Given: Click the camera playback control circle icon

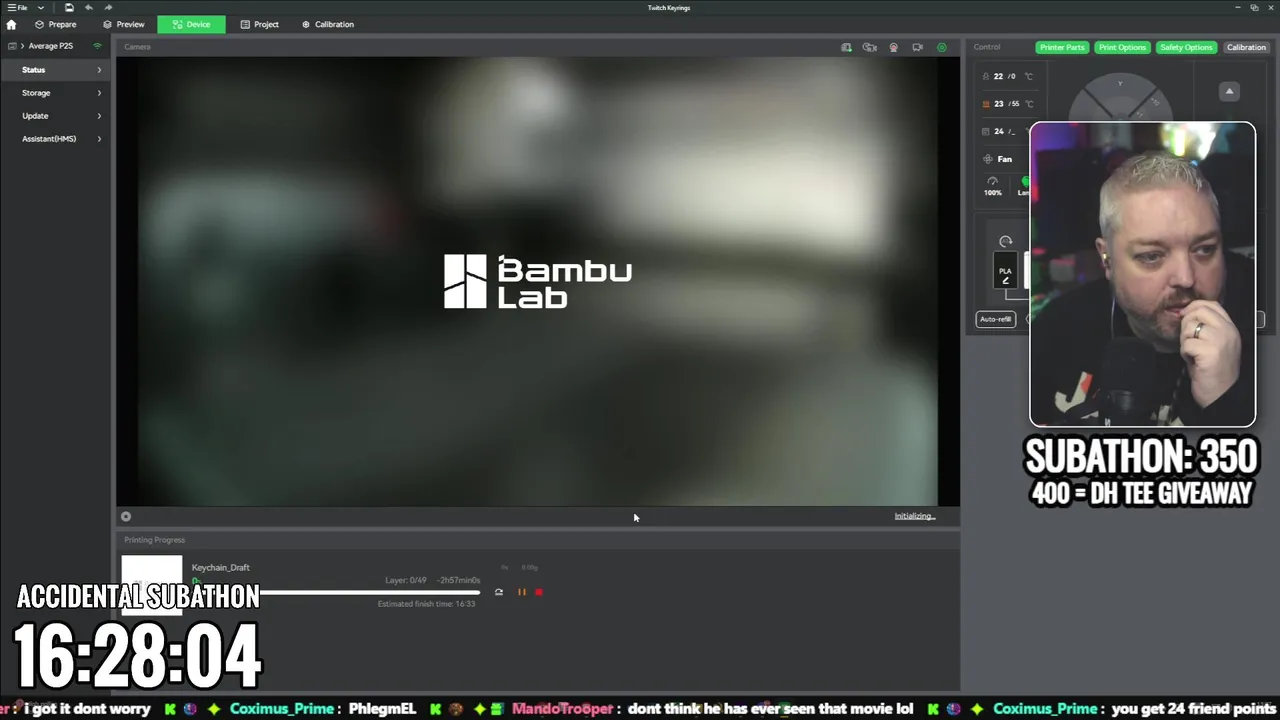Looking at the screenshot, I should pos(126,517).
